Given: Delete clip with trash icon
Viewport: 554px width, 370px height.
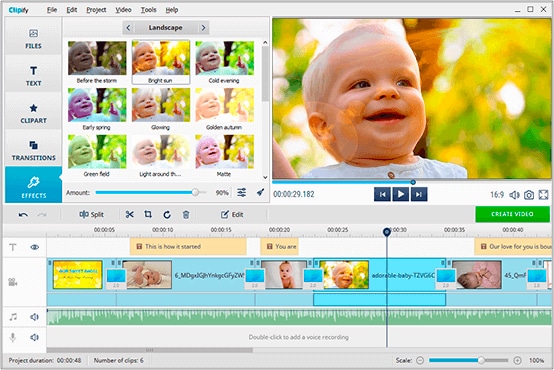Looking at the screenshot, I should [x=186, y=215].
